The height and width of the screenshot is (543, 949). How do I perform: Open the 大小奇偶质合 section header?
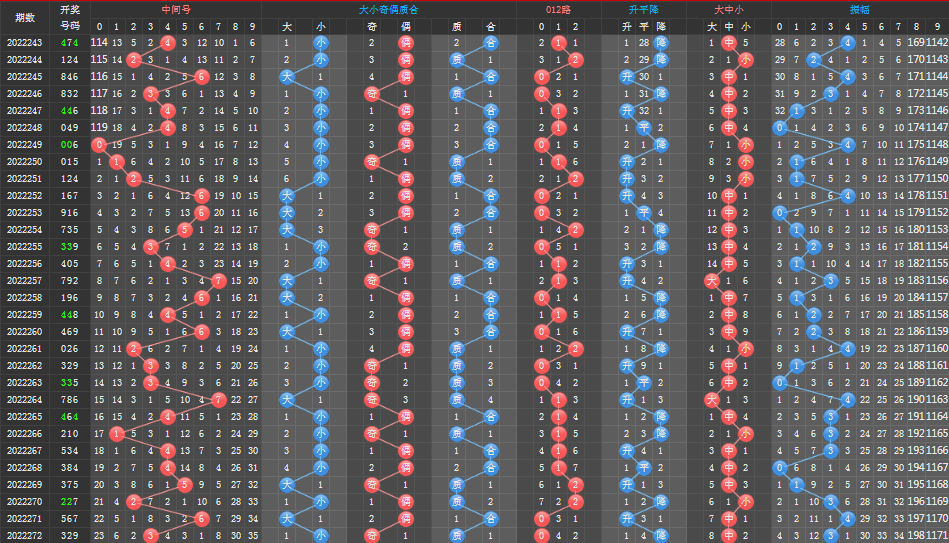tap(388, 10)
